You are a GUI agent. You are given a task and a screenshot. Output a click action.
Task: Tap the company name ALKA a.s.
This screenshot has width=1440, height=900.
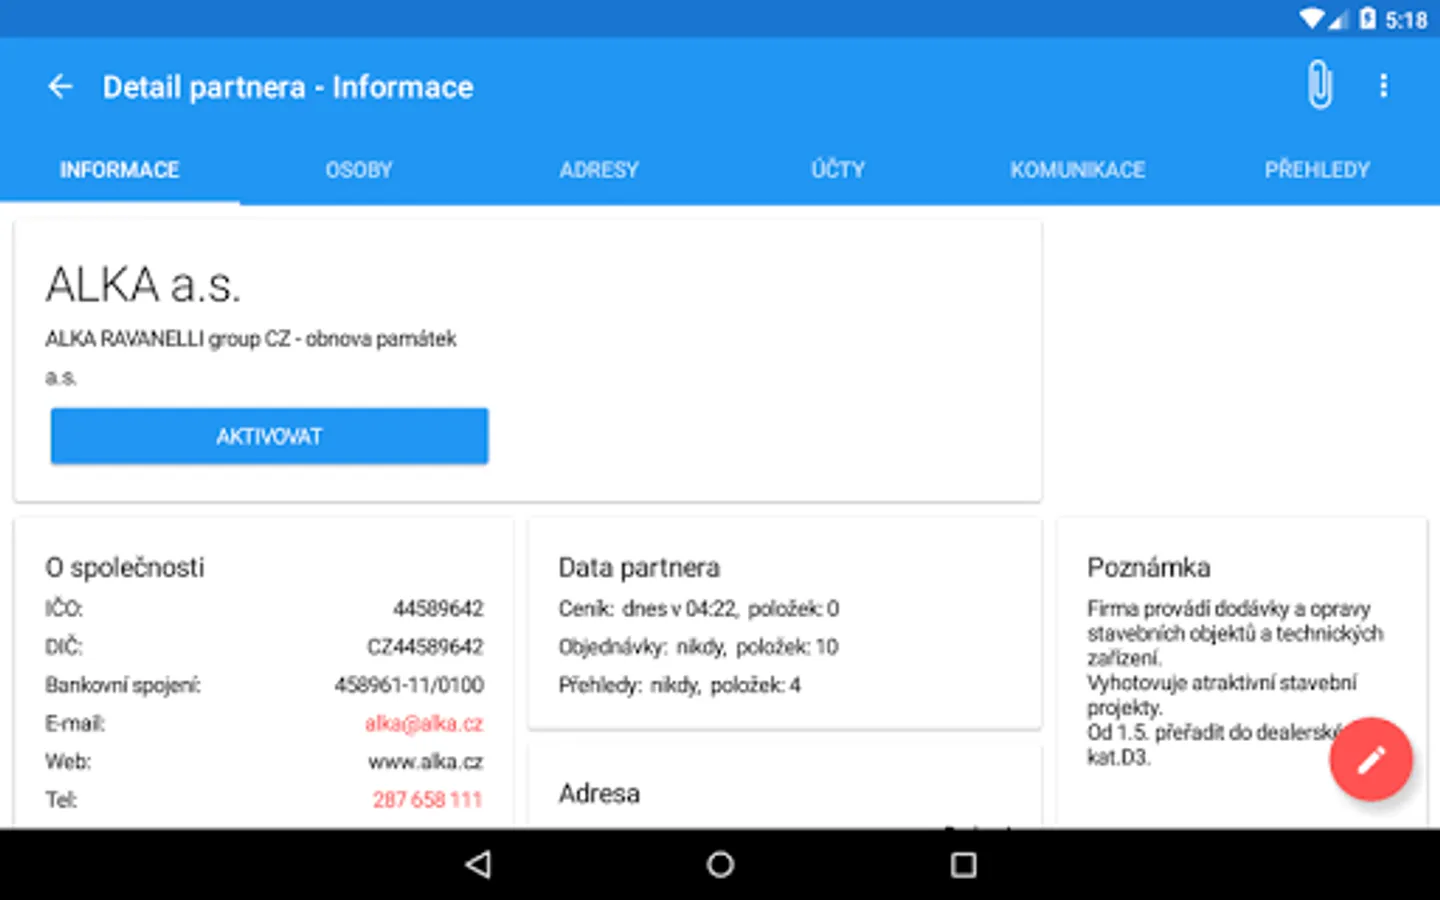[x=143, y=285]
